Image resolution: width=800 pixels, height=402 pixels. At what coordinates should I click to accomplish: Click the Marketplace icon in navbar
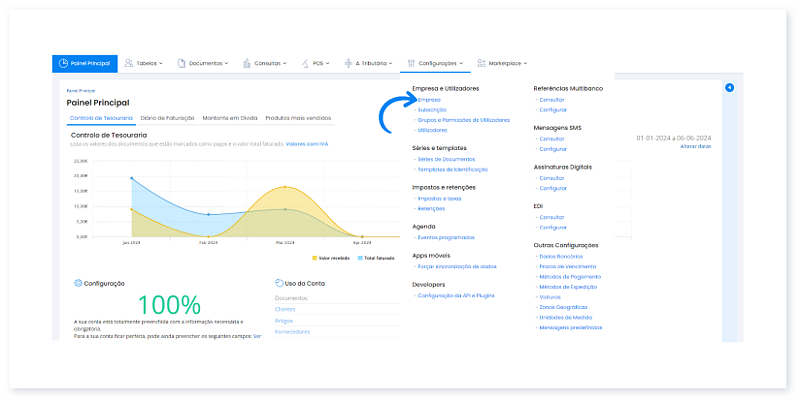482,63
